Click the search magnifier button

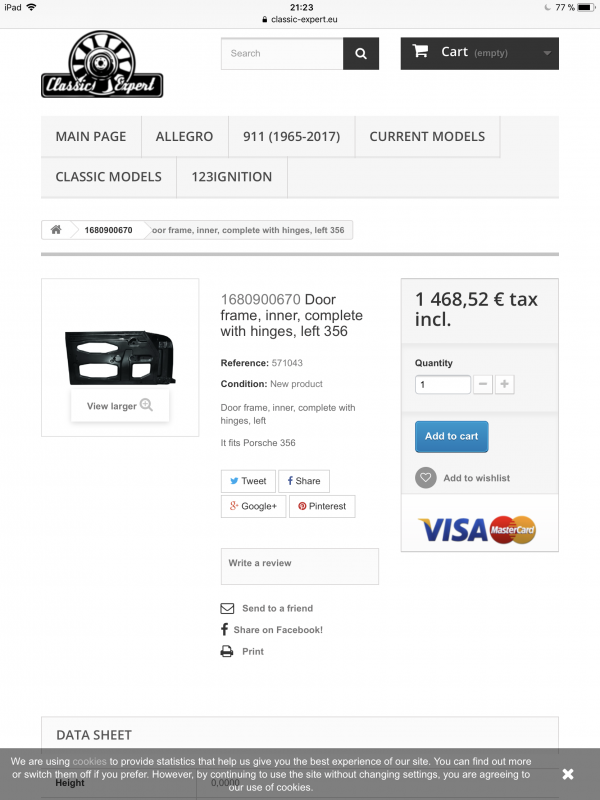[361, 54]
